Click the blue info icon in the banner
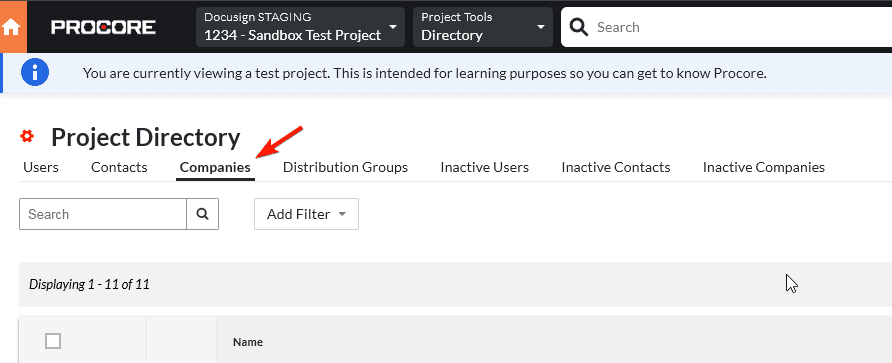Screen dimensions: 892x363 pyautogui.click(x=35, y=73)
